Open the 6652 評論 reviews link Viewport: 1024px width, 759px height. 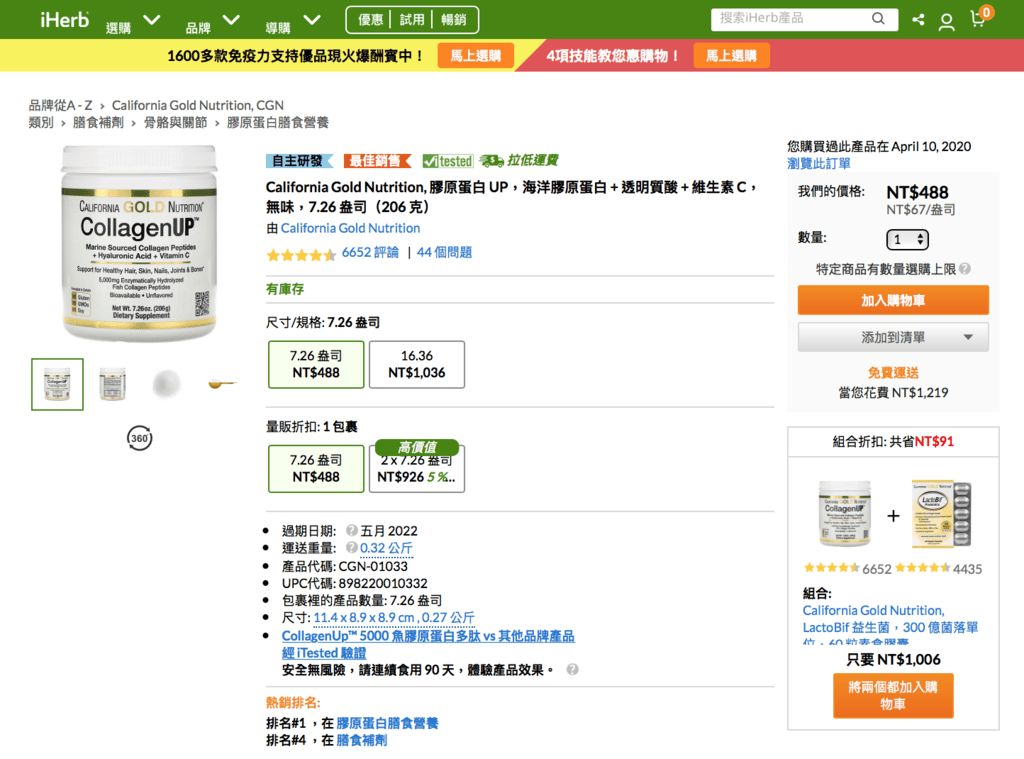pos(370,252)
